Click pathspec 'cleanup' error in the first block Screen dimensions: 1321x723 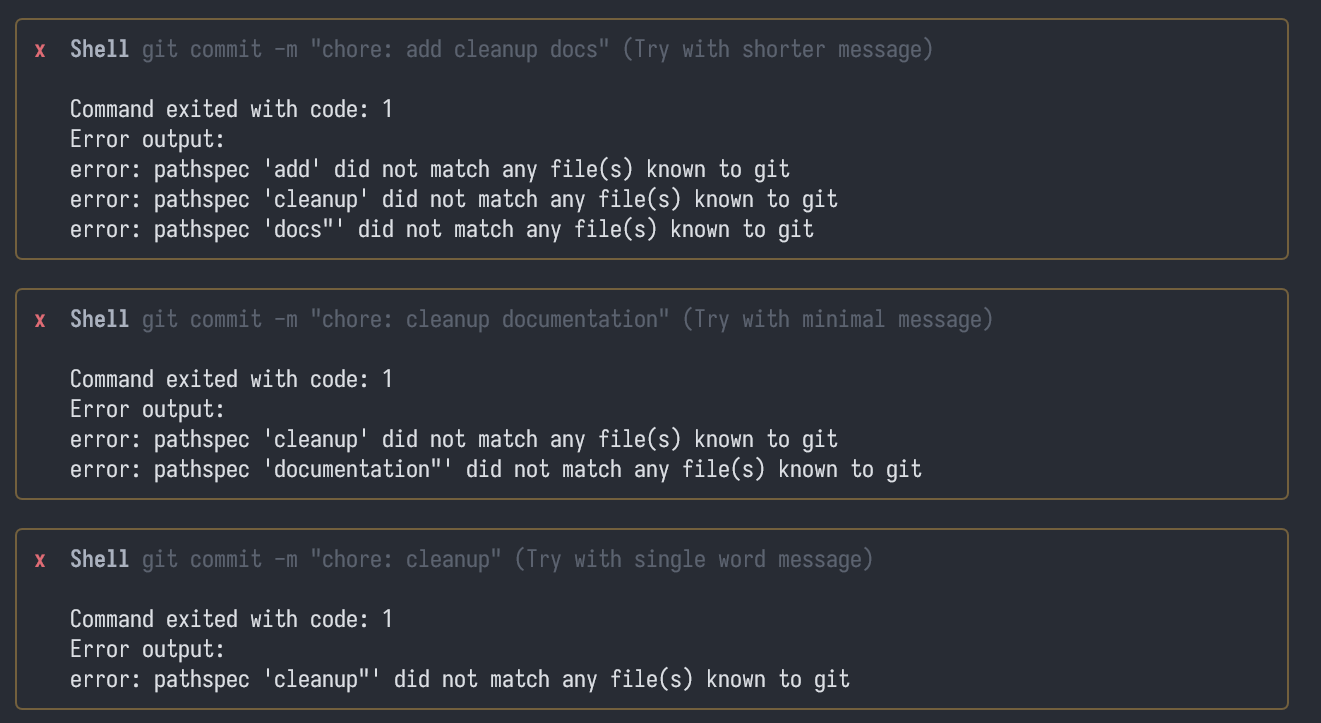click(454, 199)
